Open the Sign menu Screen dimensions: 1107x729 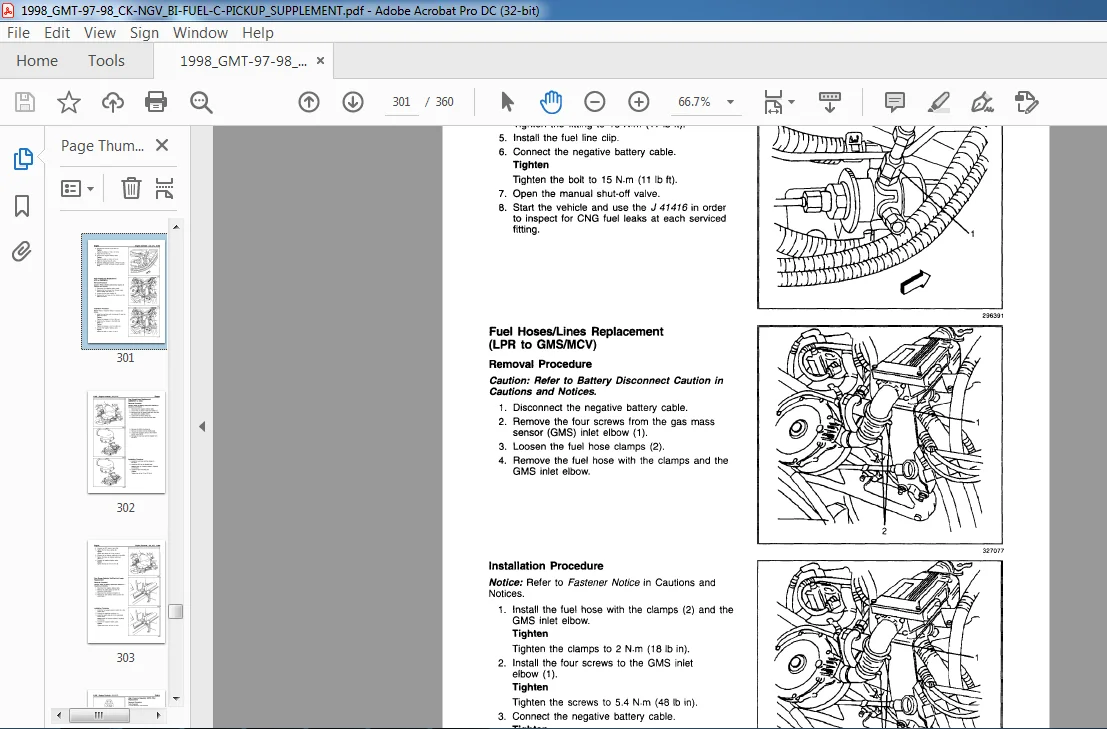[x=144, y=32]
